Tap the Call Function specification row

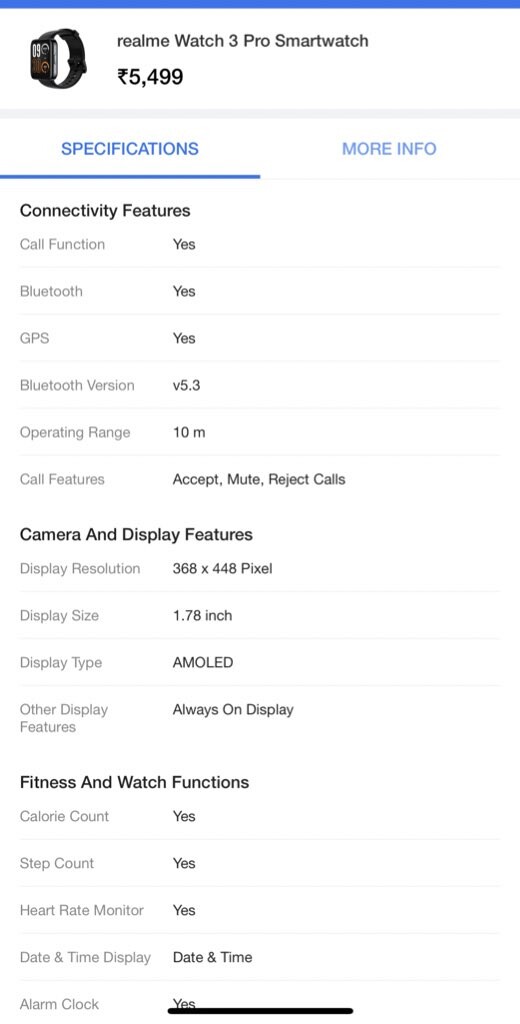click(260, 244)
